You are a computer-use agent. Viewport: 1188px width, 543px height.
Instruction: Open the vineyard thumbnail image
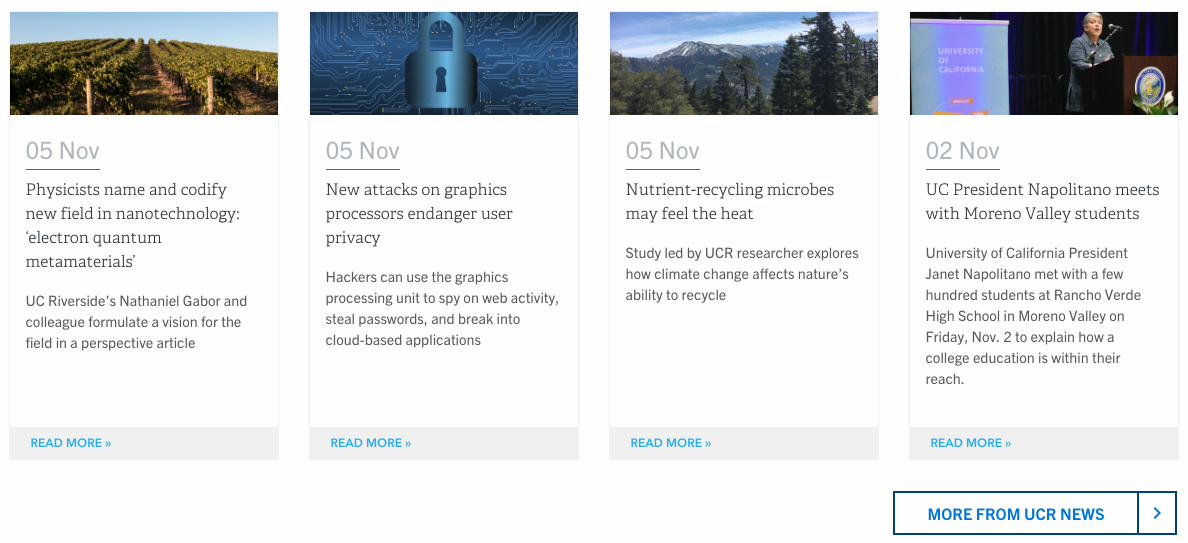point(144,63)
